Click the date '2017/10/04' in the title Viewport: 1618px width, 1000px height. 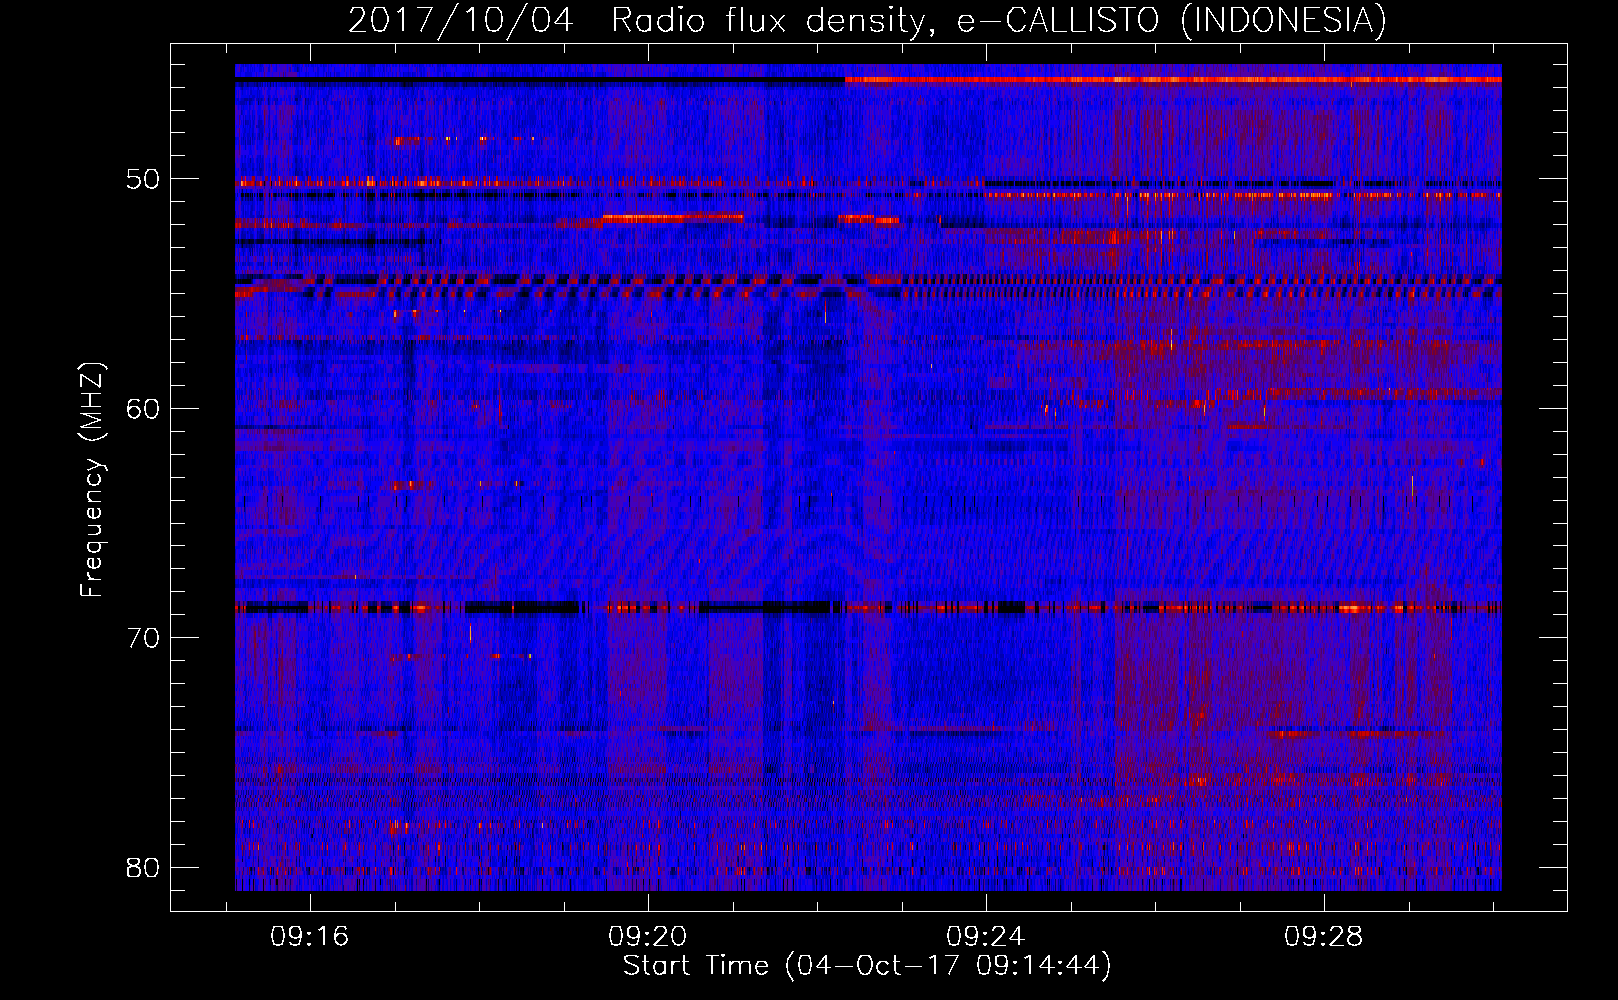pyautogui.click(x=460, y=20)
